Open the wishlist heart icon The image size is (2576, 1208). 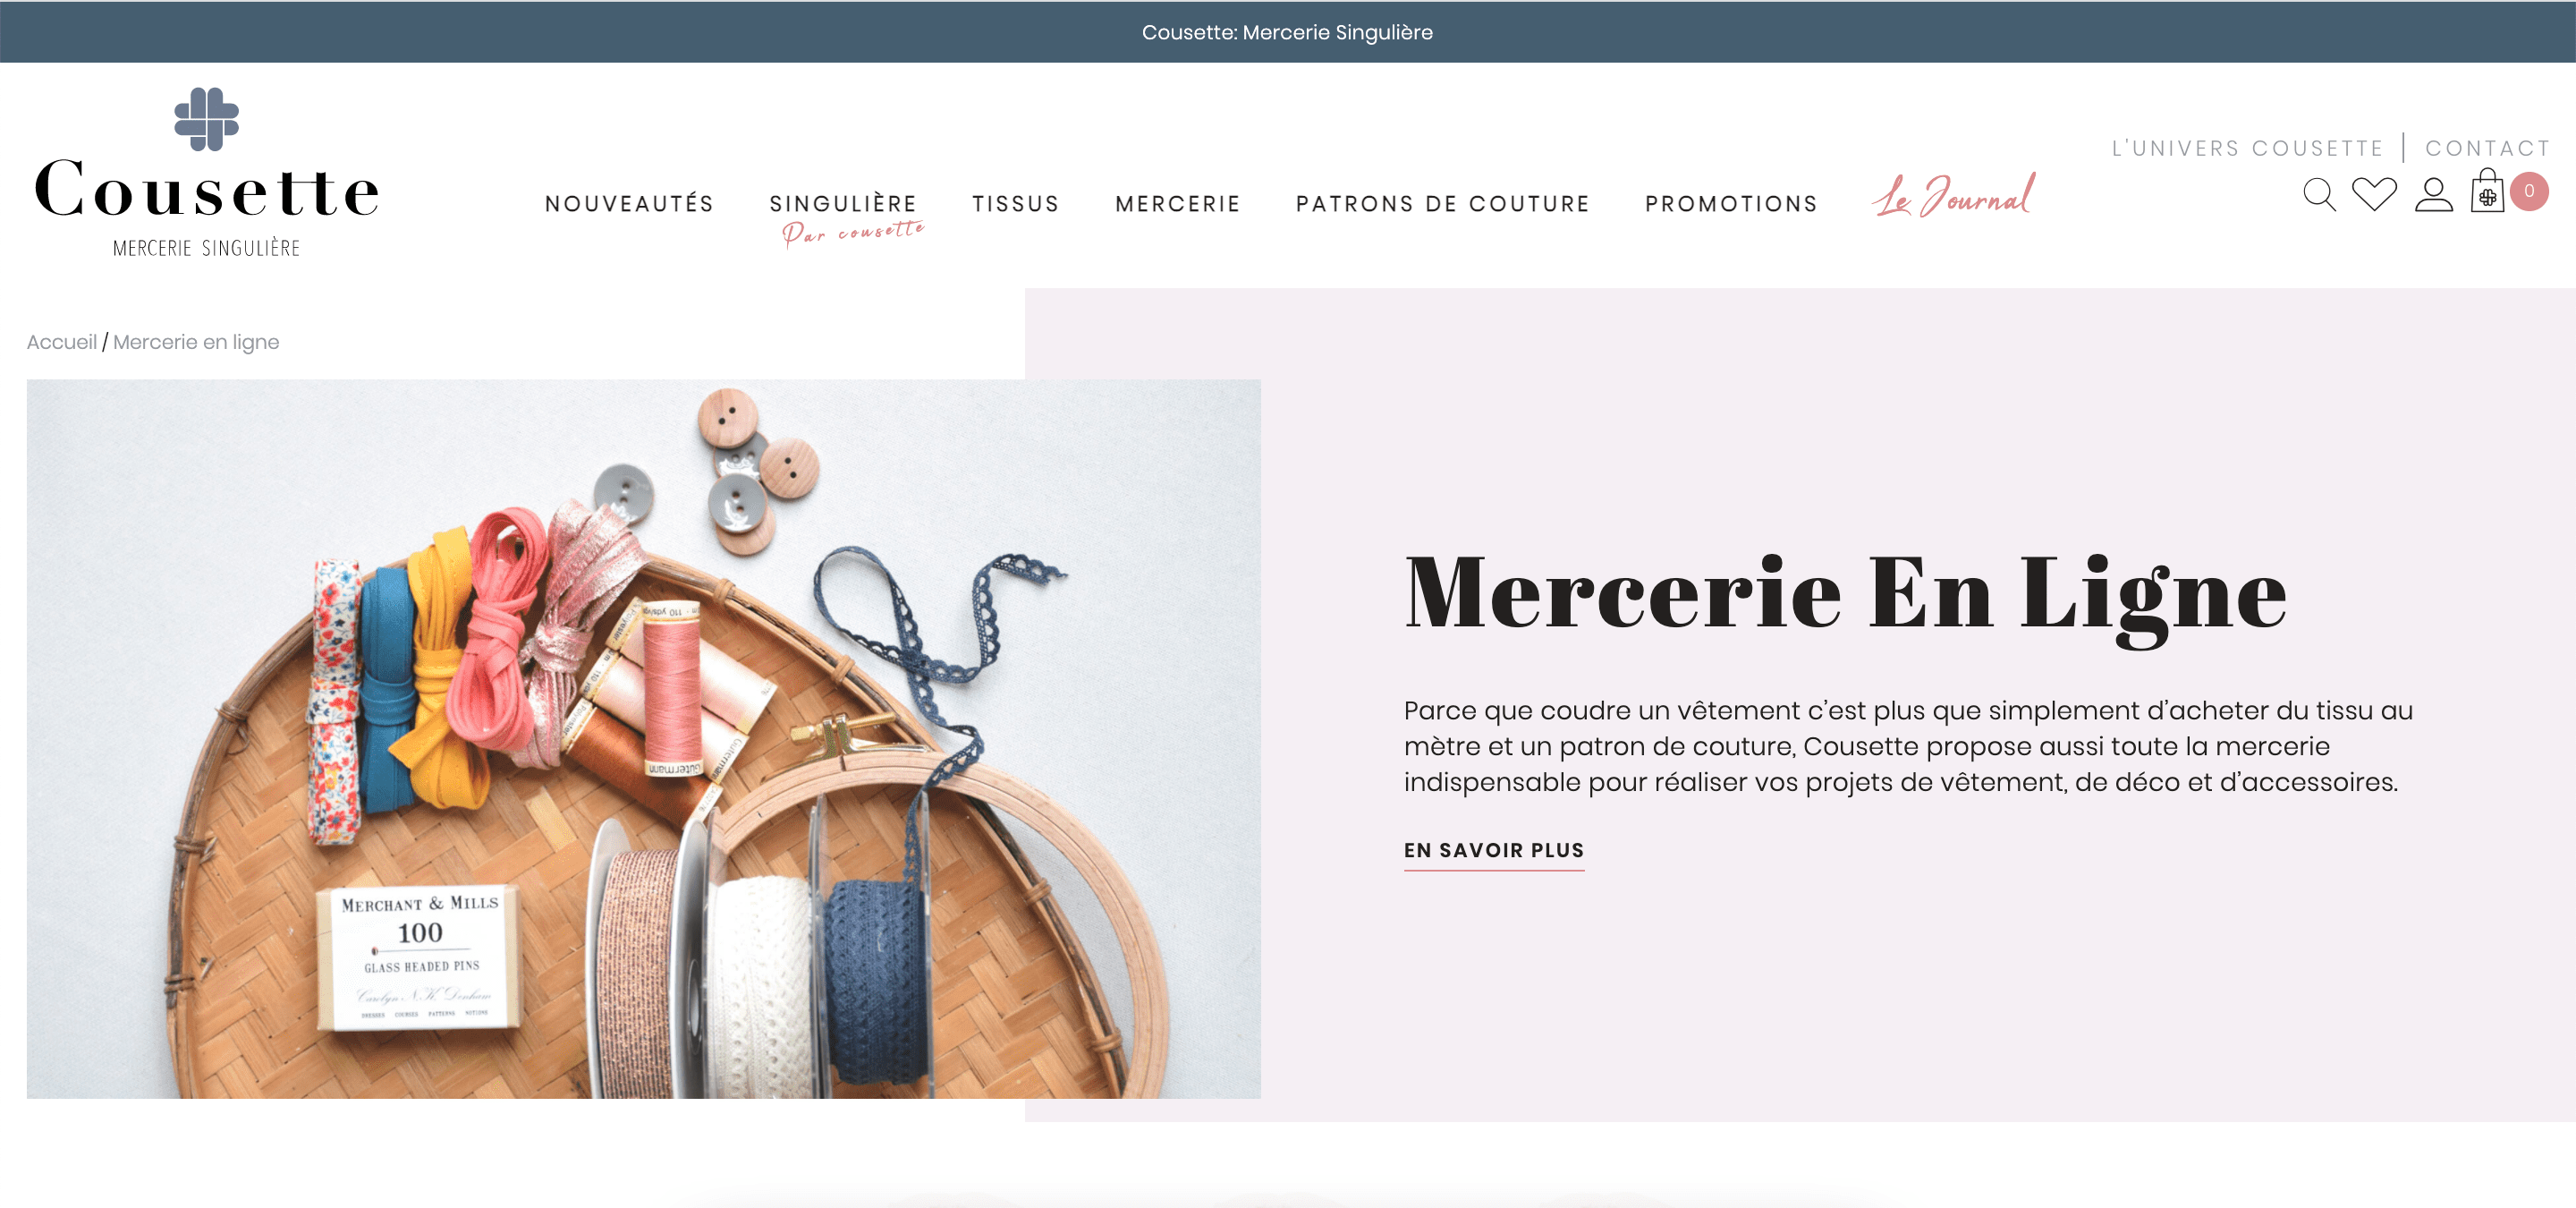pyautogui.click(x=2374, y=194)
